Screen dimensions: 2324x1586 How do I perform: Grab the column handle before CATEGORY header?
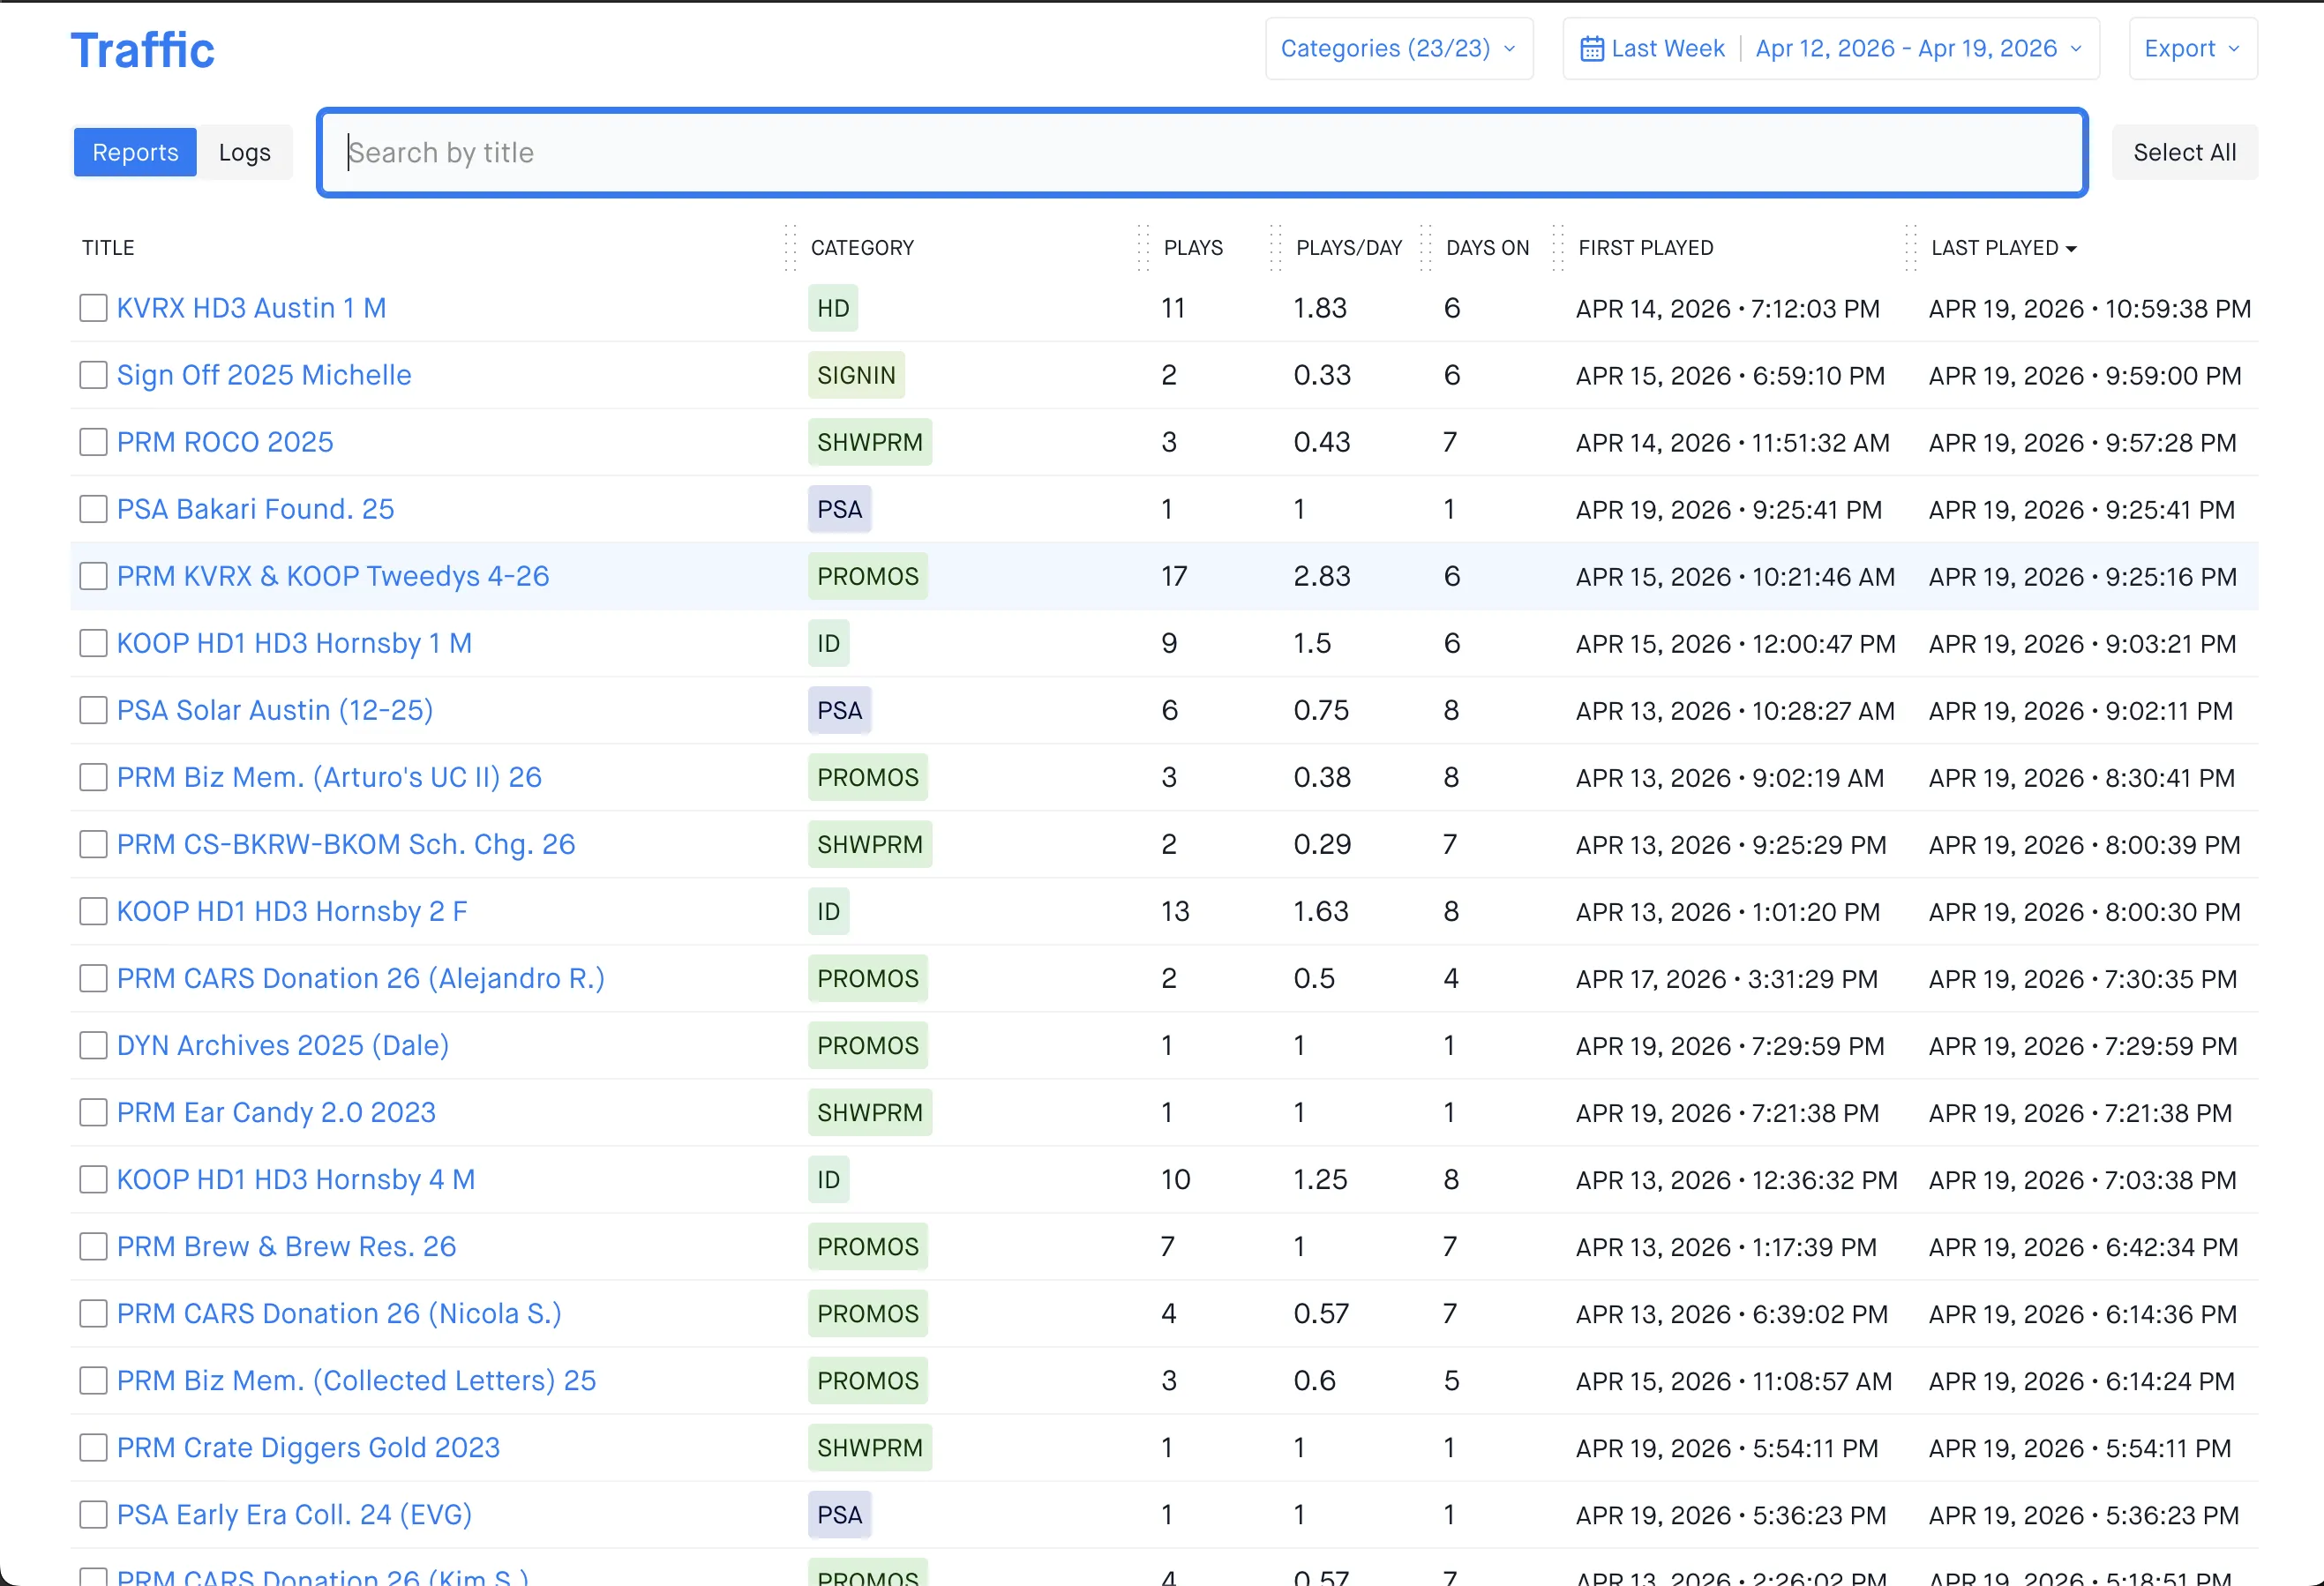pos(790,247)
